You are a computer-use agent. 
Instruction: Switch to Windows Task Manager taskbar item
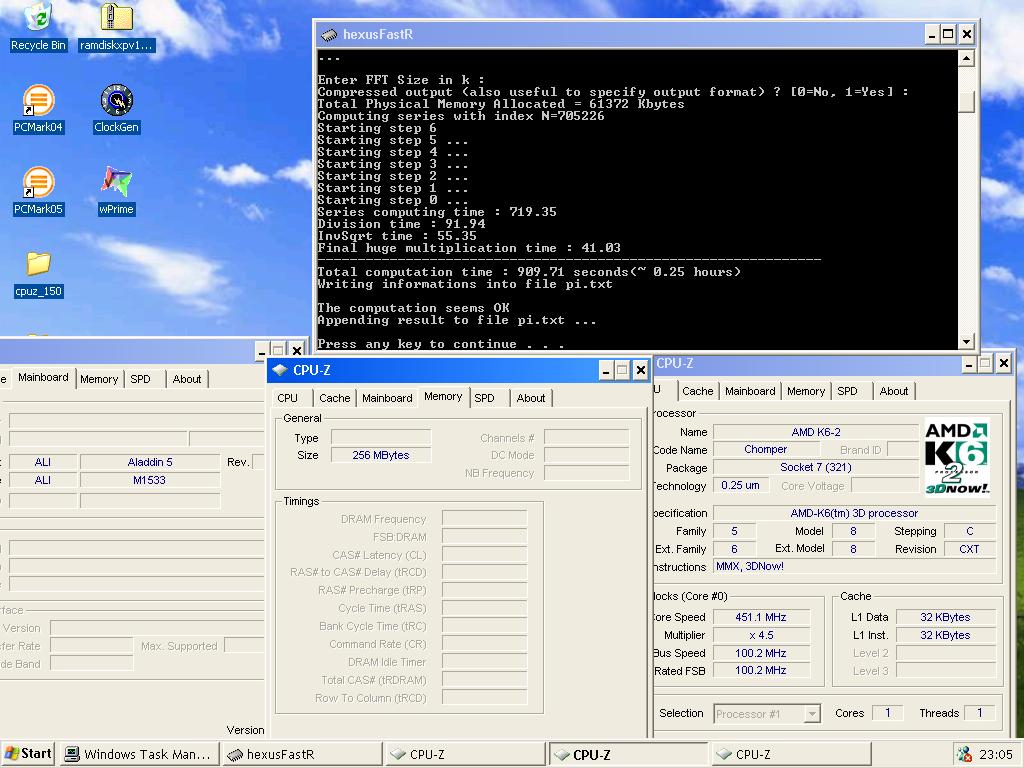coord(140,754)
